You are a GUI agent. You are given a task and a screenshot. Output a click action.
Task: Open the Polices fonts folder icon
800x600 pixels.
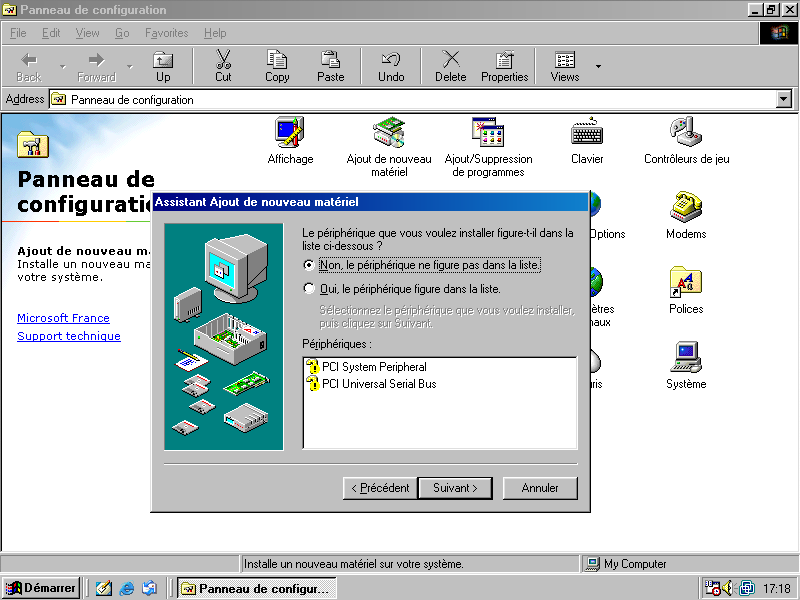pyautogui.click(x=686, y=290)
